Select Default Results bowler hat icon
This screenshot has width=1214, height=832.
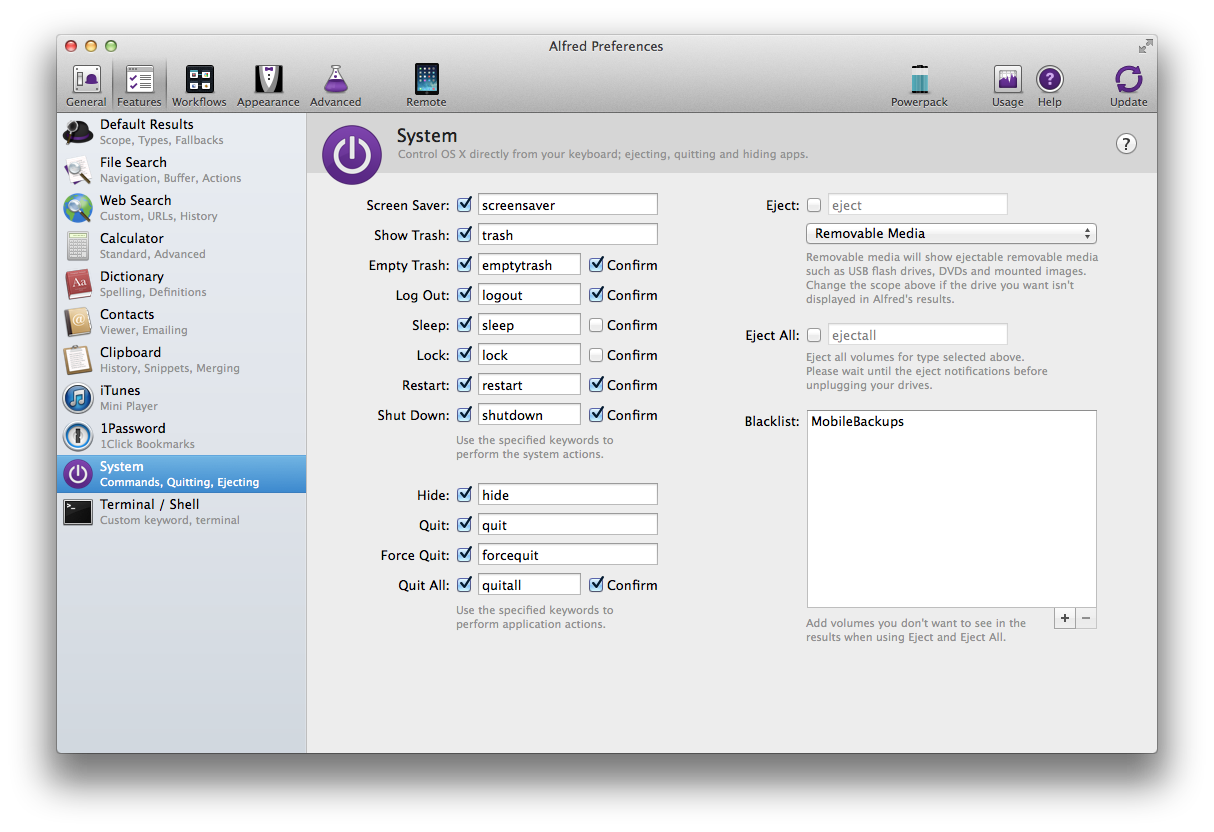[x=78, y=132]
